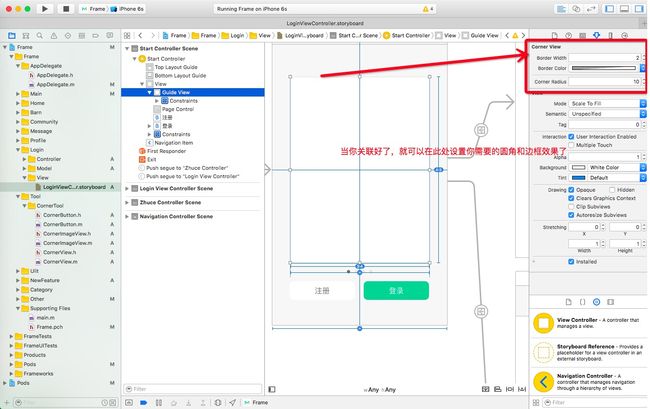Open the Background White Color dropdown
Viewport: 650px width, 409px height.
[x=616, y=168]
